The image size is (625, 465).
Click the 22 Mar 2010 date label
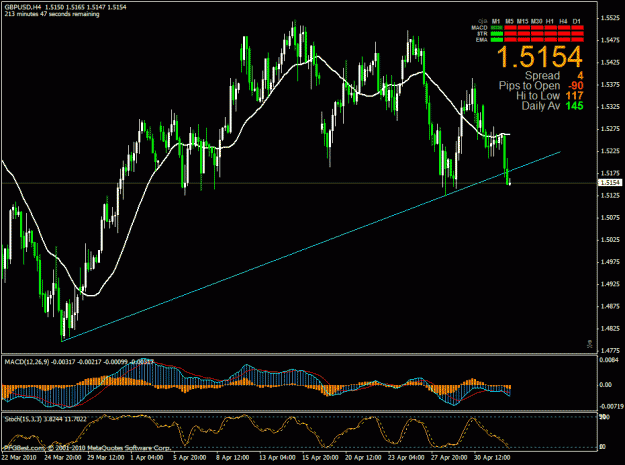click(x=19, y=457)
